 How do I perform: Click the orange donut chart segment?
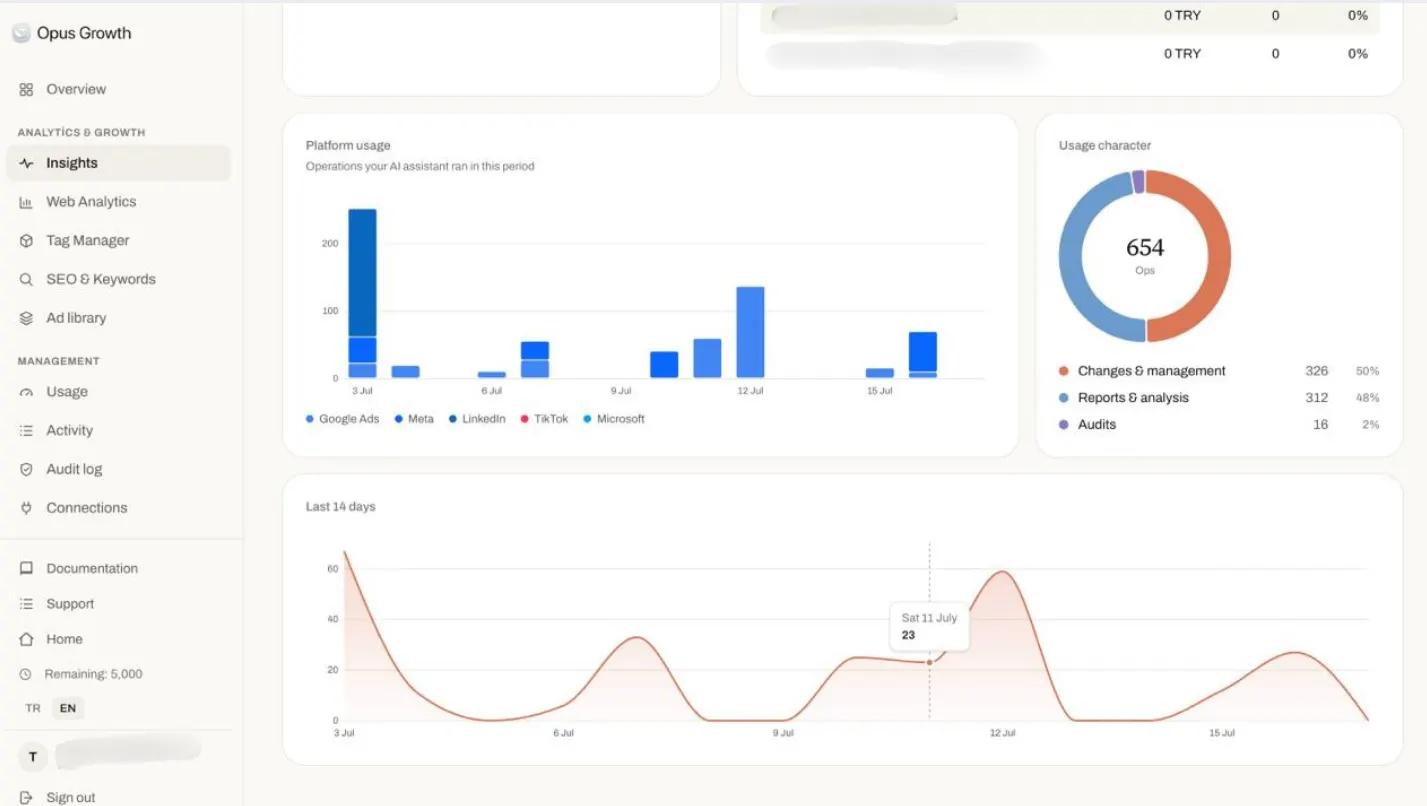pyautogui.click(x=1219, y=256)
